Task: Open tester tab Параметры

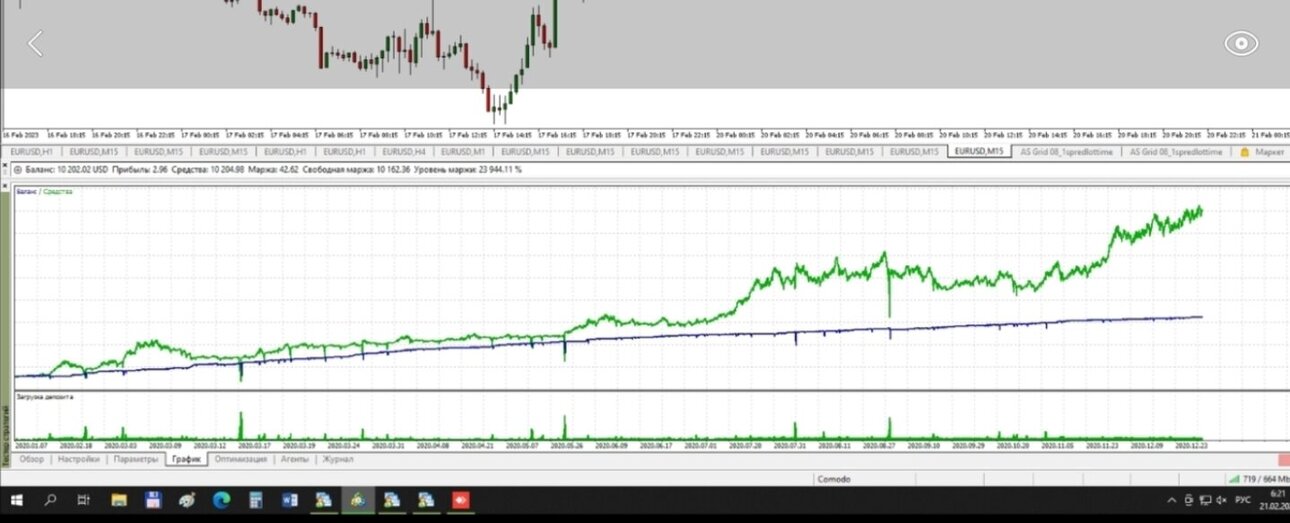Action: click(x=134, y=459)
